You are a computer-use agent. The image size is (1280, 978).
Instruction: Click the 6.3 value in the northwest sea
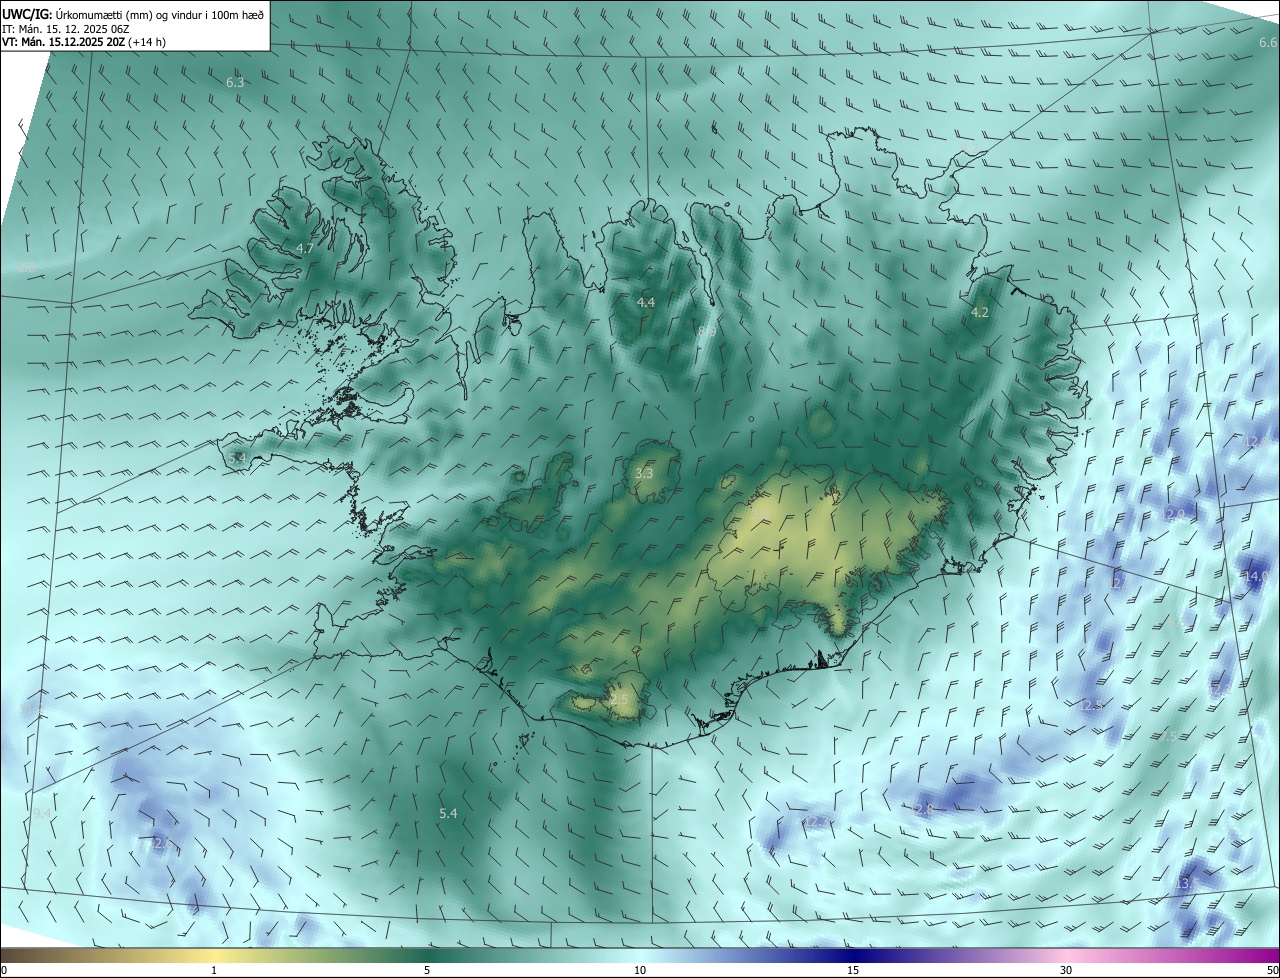tap(235, 82)
